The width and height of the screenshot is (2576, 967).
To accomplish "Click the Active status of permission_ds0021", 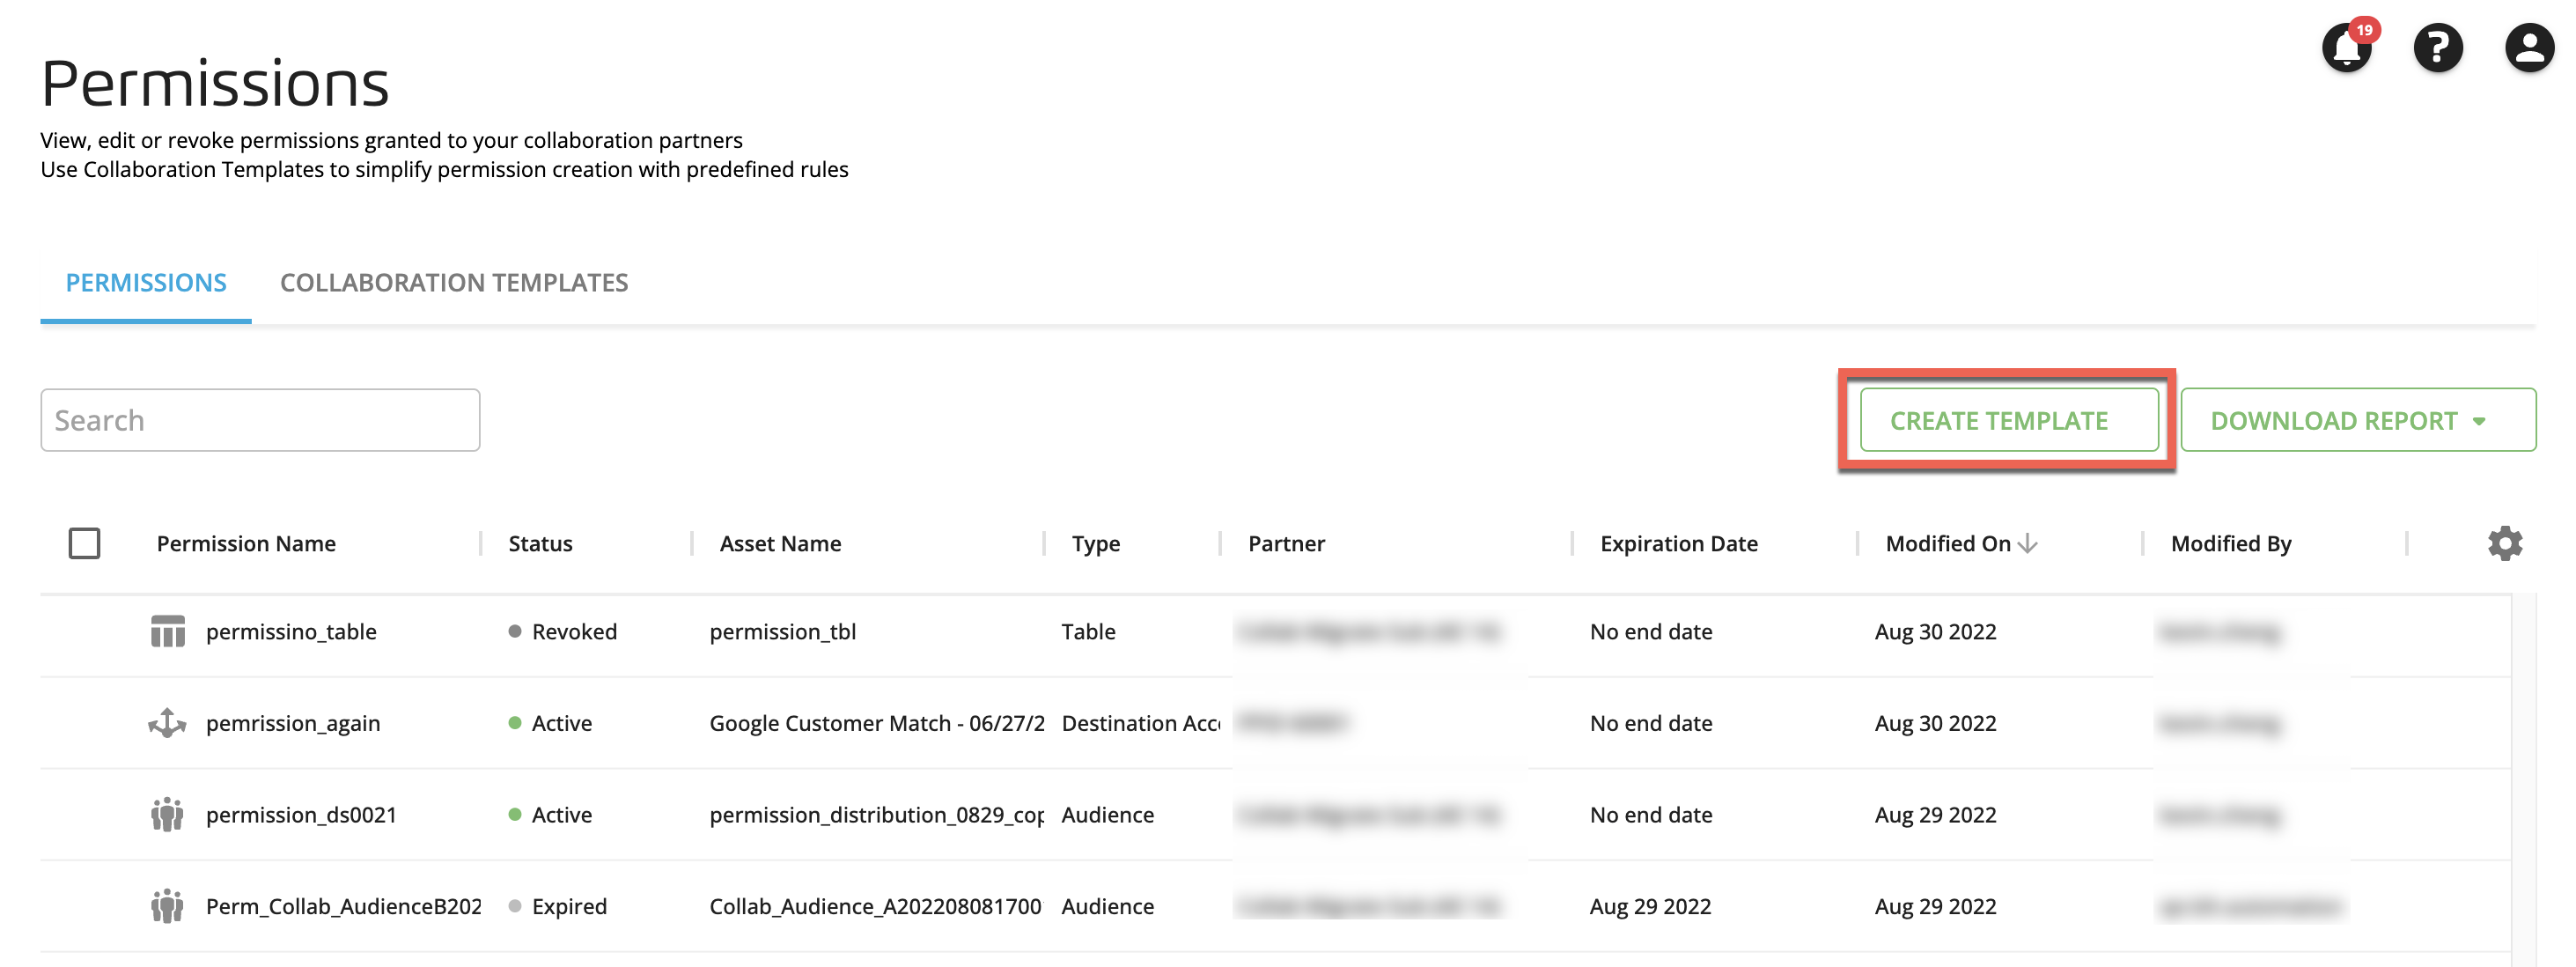I will point(550,815).
